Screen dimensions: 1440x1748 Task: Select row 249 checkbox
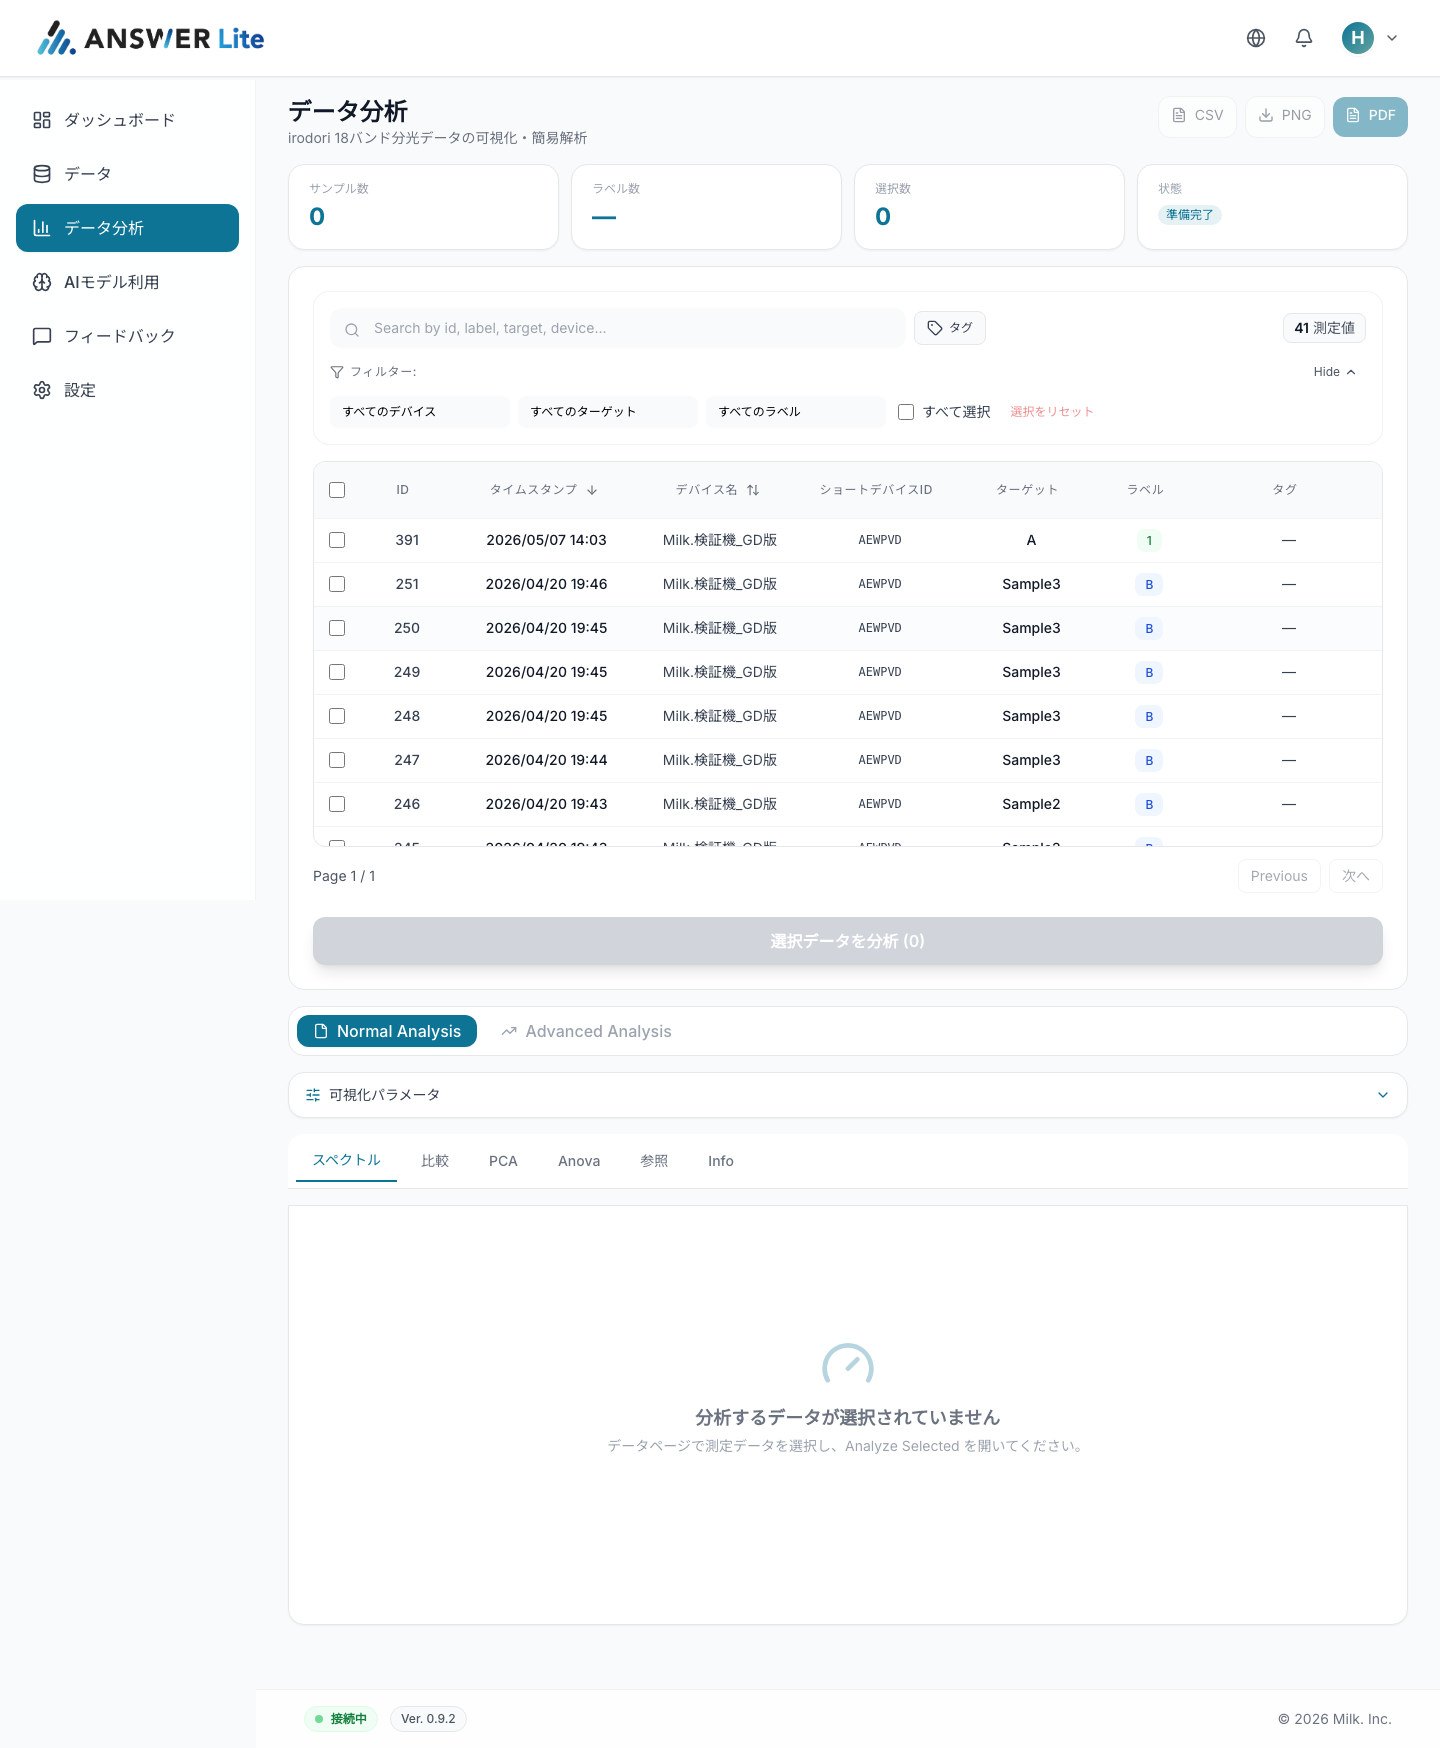point(337,672)
